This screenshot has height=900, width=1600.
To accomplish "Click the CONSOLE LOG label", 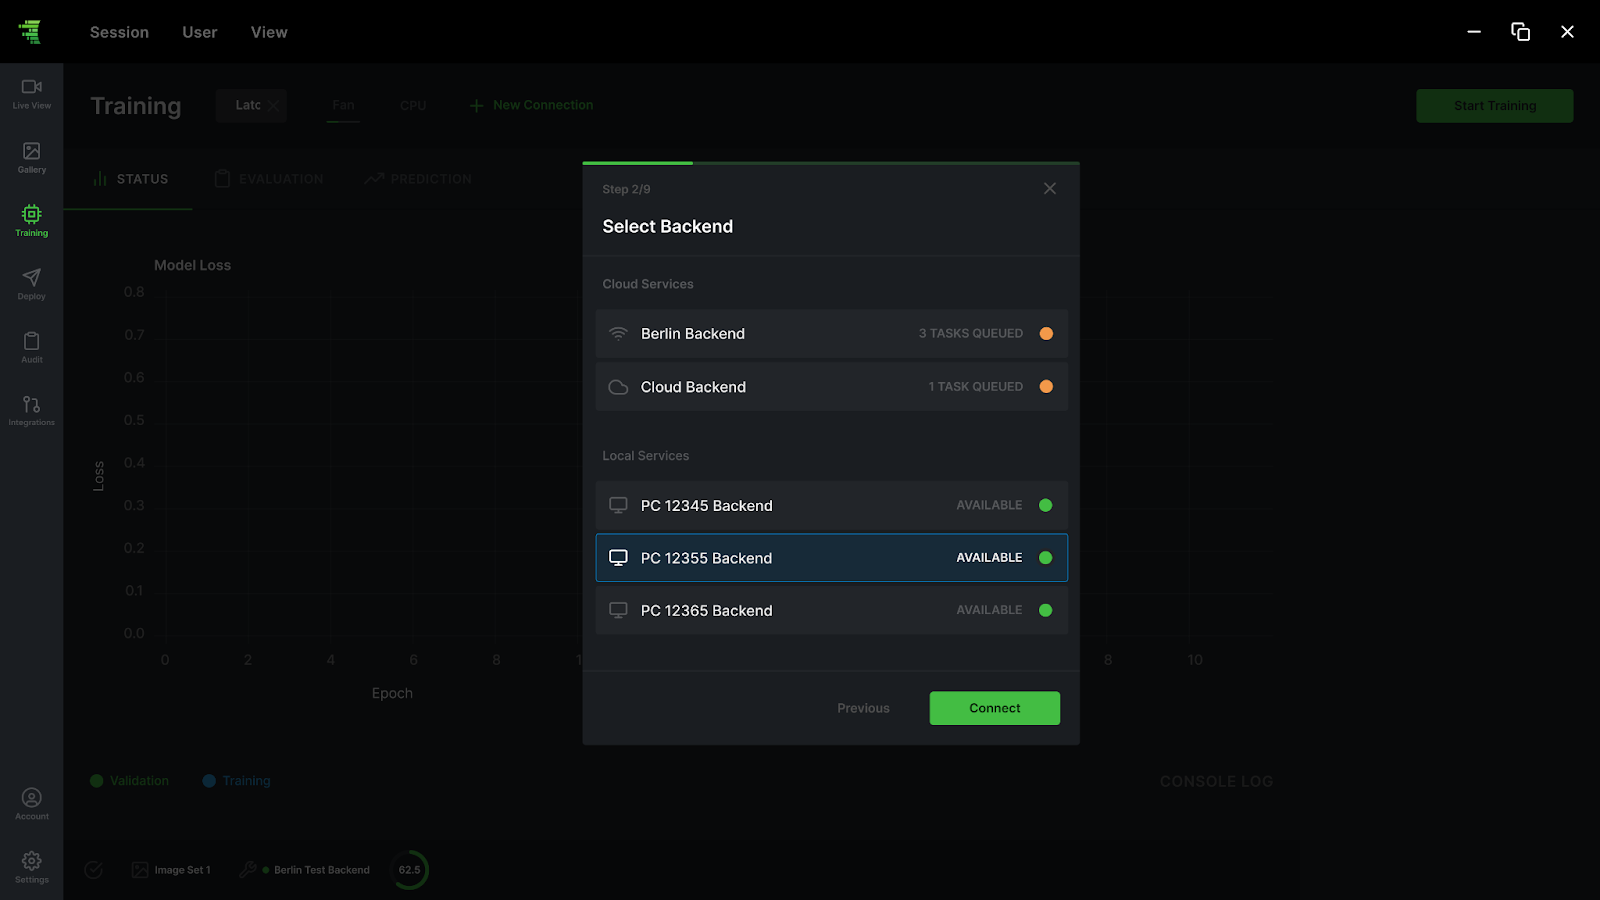I will [x=1216, y=781].
